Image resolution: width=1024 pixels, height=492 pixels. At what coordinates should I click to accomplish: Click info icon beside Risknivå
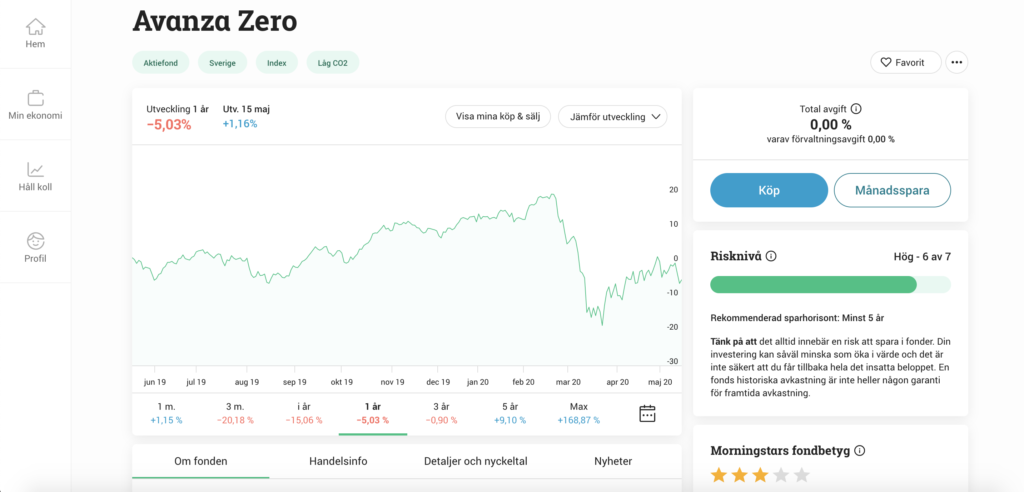click(x=771, y=256)
